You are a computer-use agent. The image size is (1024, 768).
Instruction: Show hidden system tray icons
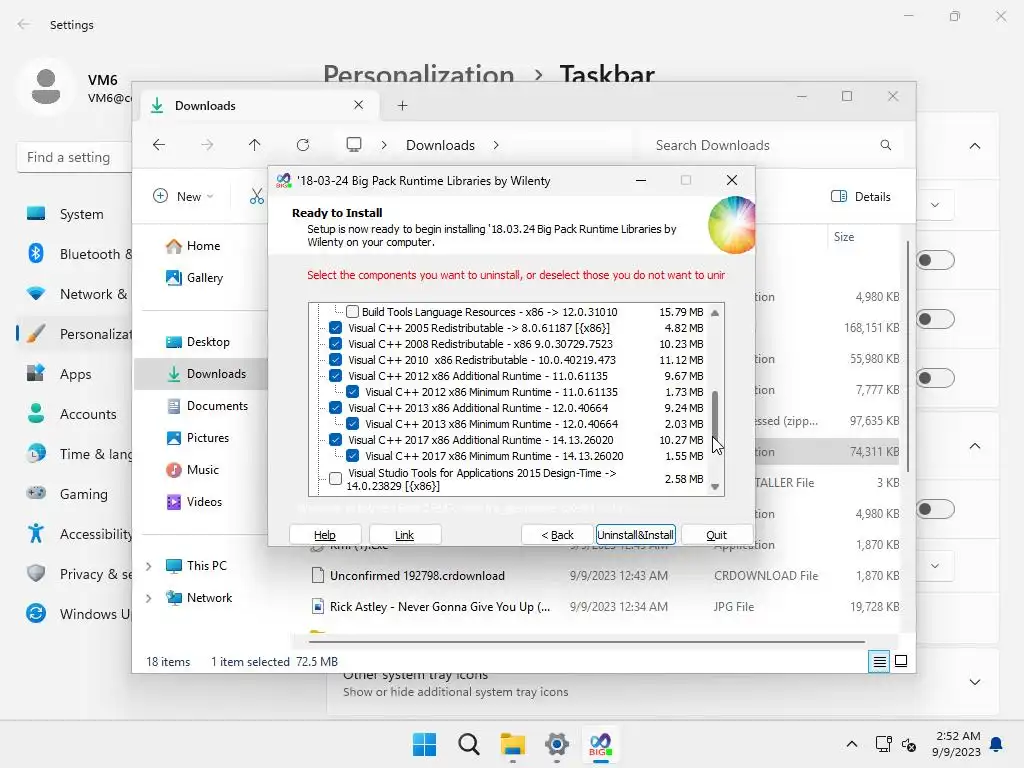tap(852, 744)
